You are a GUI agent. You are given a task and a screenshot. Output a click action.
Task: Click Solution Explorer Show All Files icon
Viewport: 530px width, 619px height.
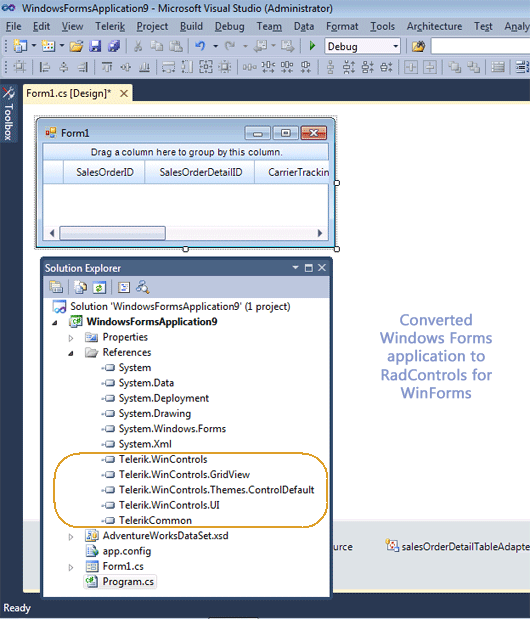pos(81,287)
